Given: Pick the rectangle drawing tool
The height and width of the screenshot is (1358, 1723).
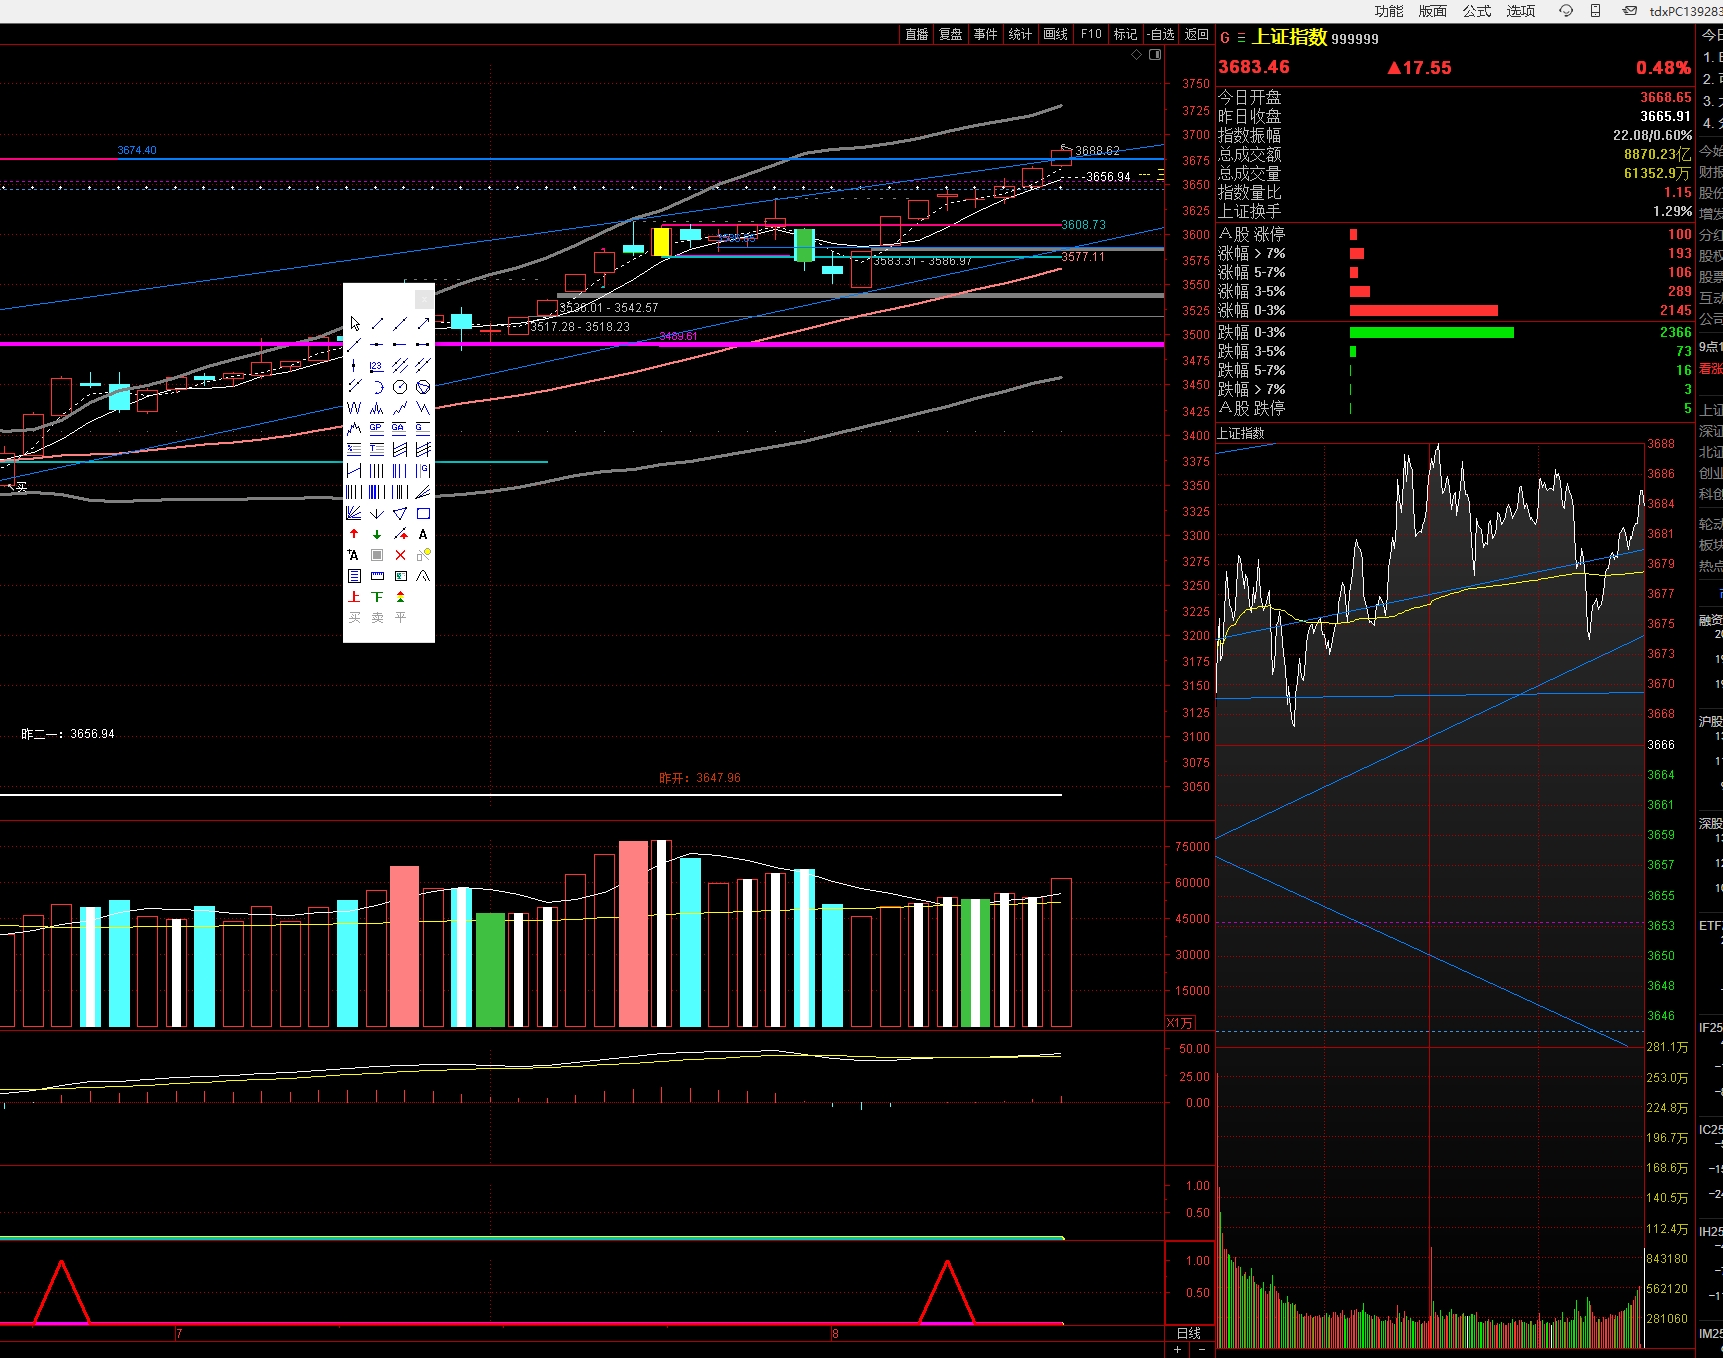Looking at the screenshot, I should pos(423,513).
